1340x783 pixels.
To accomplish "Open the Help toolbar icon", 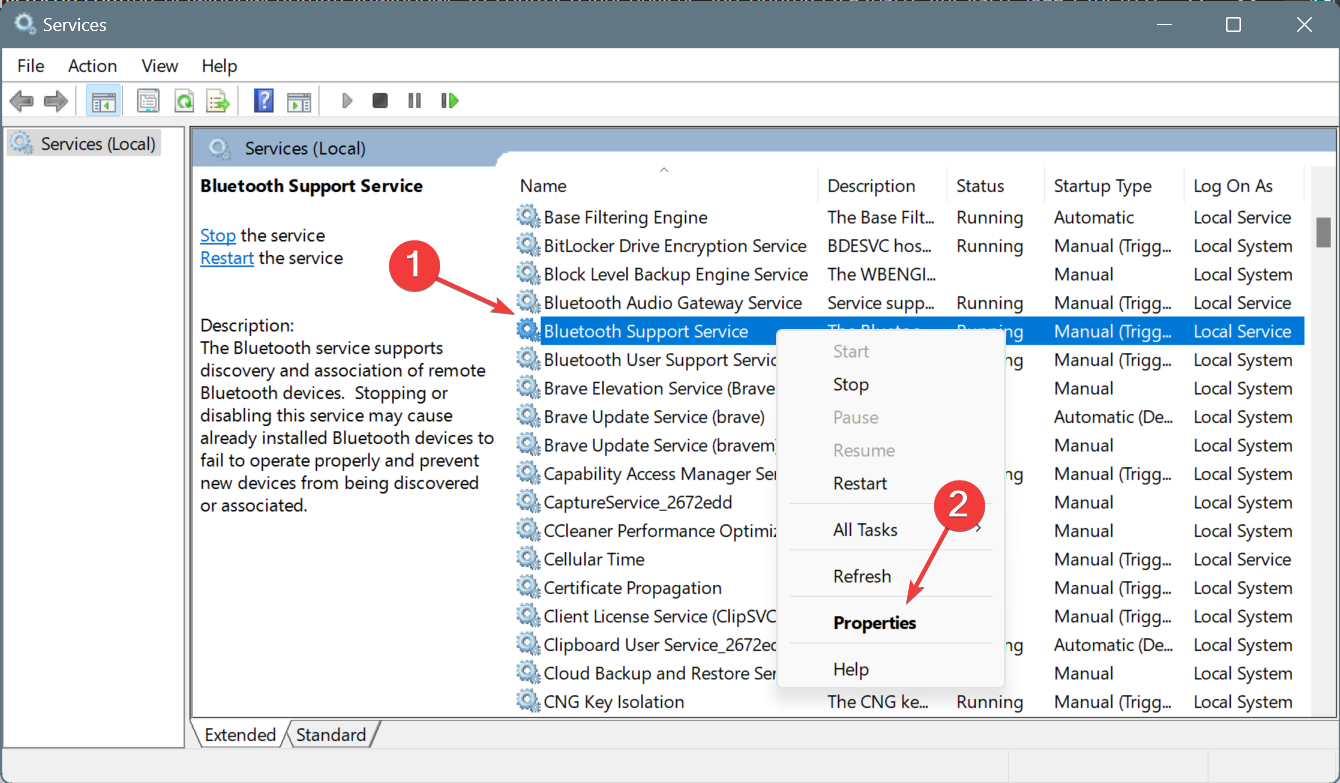I will (264, 101).
